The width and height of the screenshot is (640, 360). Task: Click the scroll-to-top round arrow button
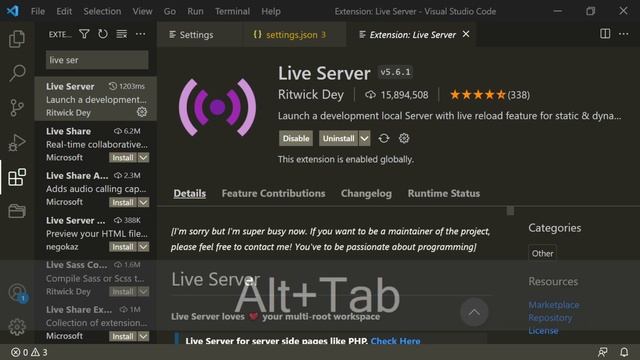point(474,313)
